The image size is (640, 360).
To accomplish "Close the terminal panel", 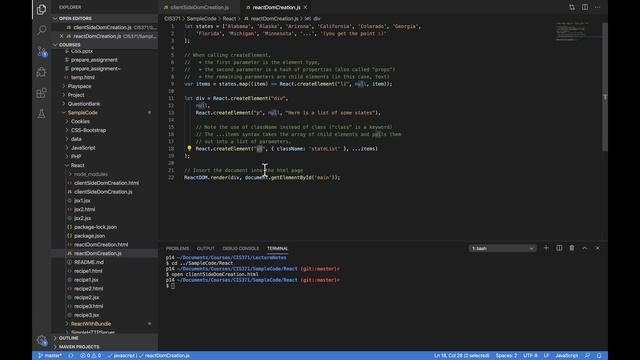I will [x=598, y=248].
